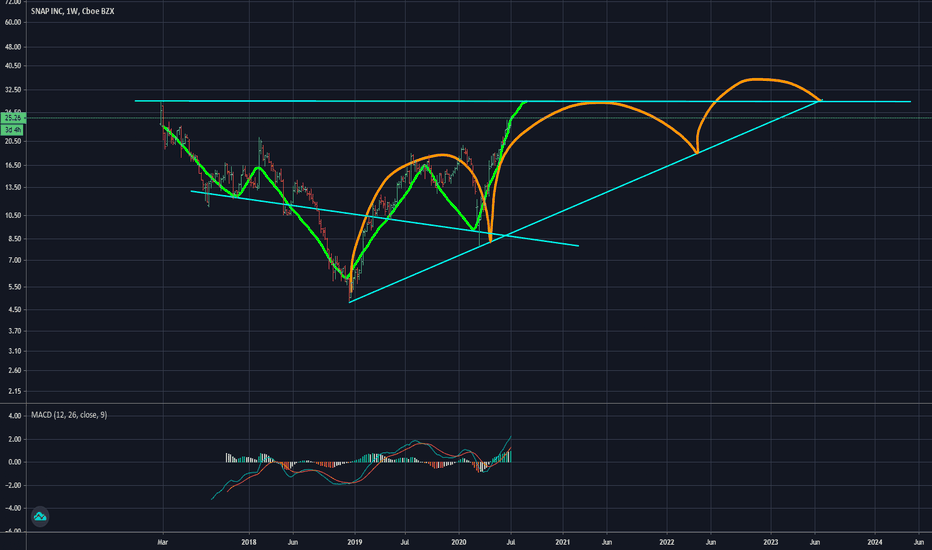Click the 20.50 price axis label
932x550 pixels.
pyautogui.click(x=12, y=142)
